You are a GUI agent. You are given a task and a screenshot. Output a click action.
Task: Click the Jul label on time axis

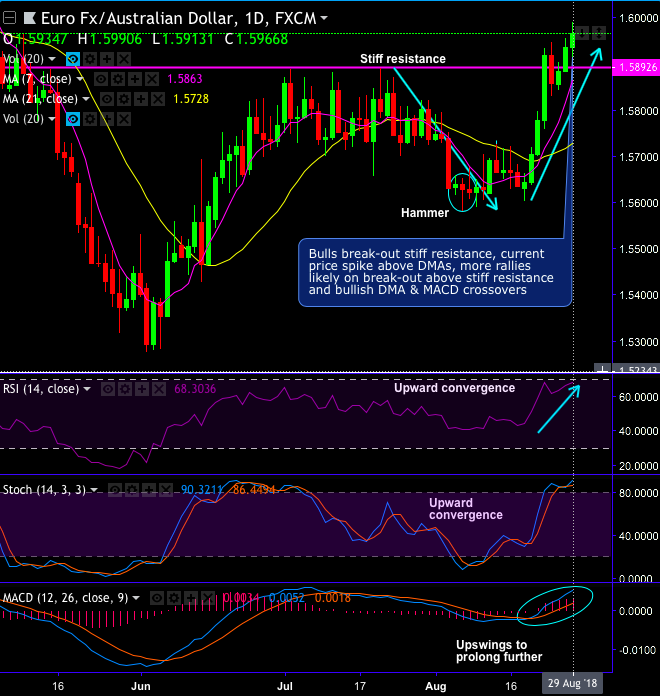[x=285, y=686]
